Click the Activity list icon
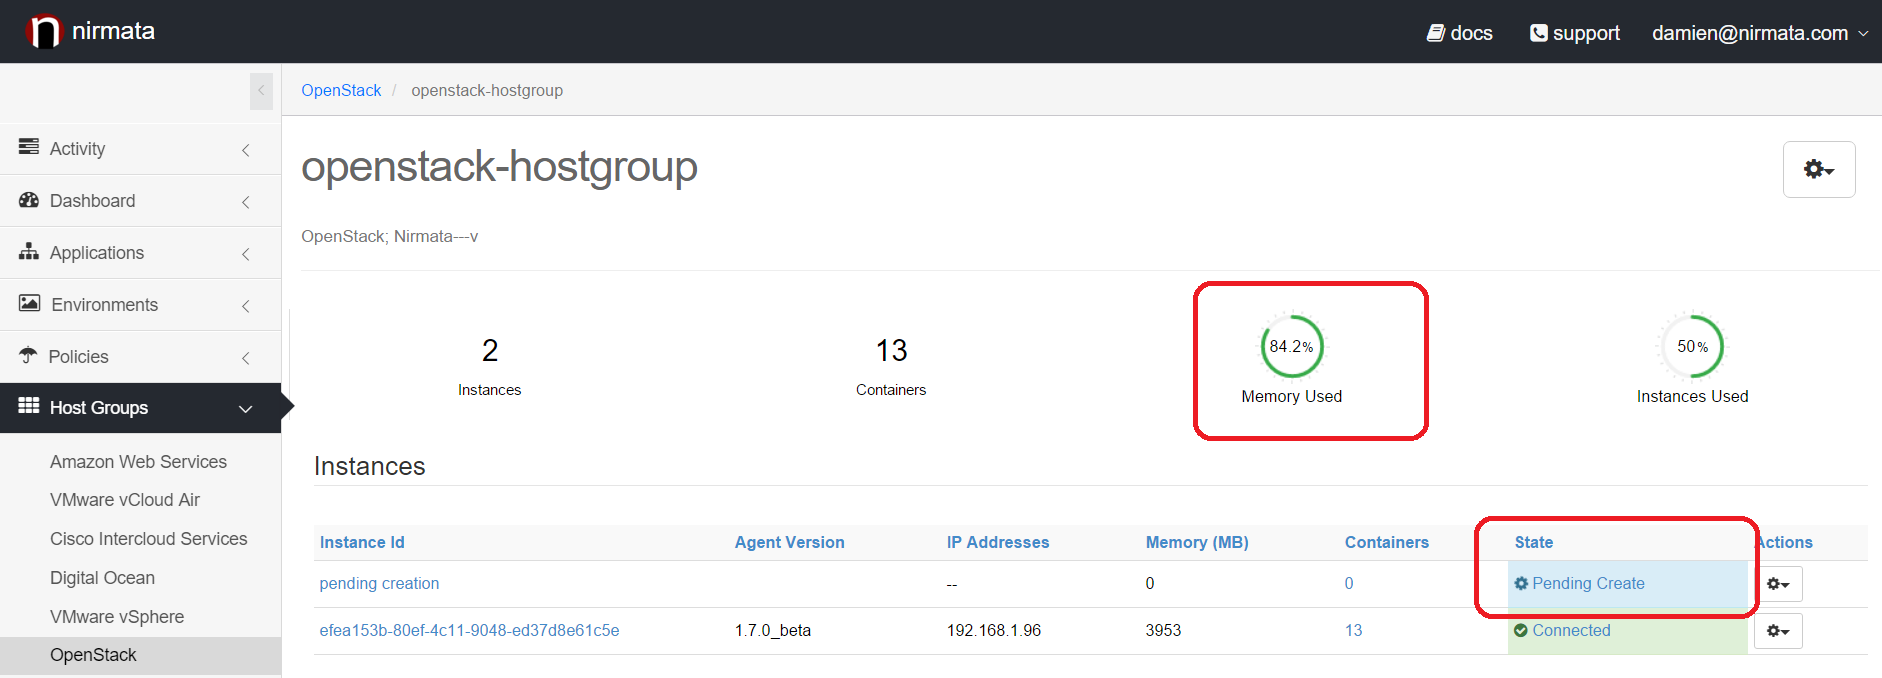Viewport: 1882px width, 678px height. pyautogui.click(x=29, y=147)
